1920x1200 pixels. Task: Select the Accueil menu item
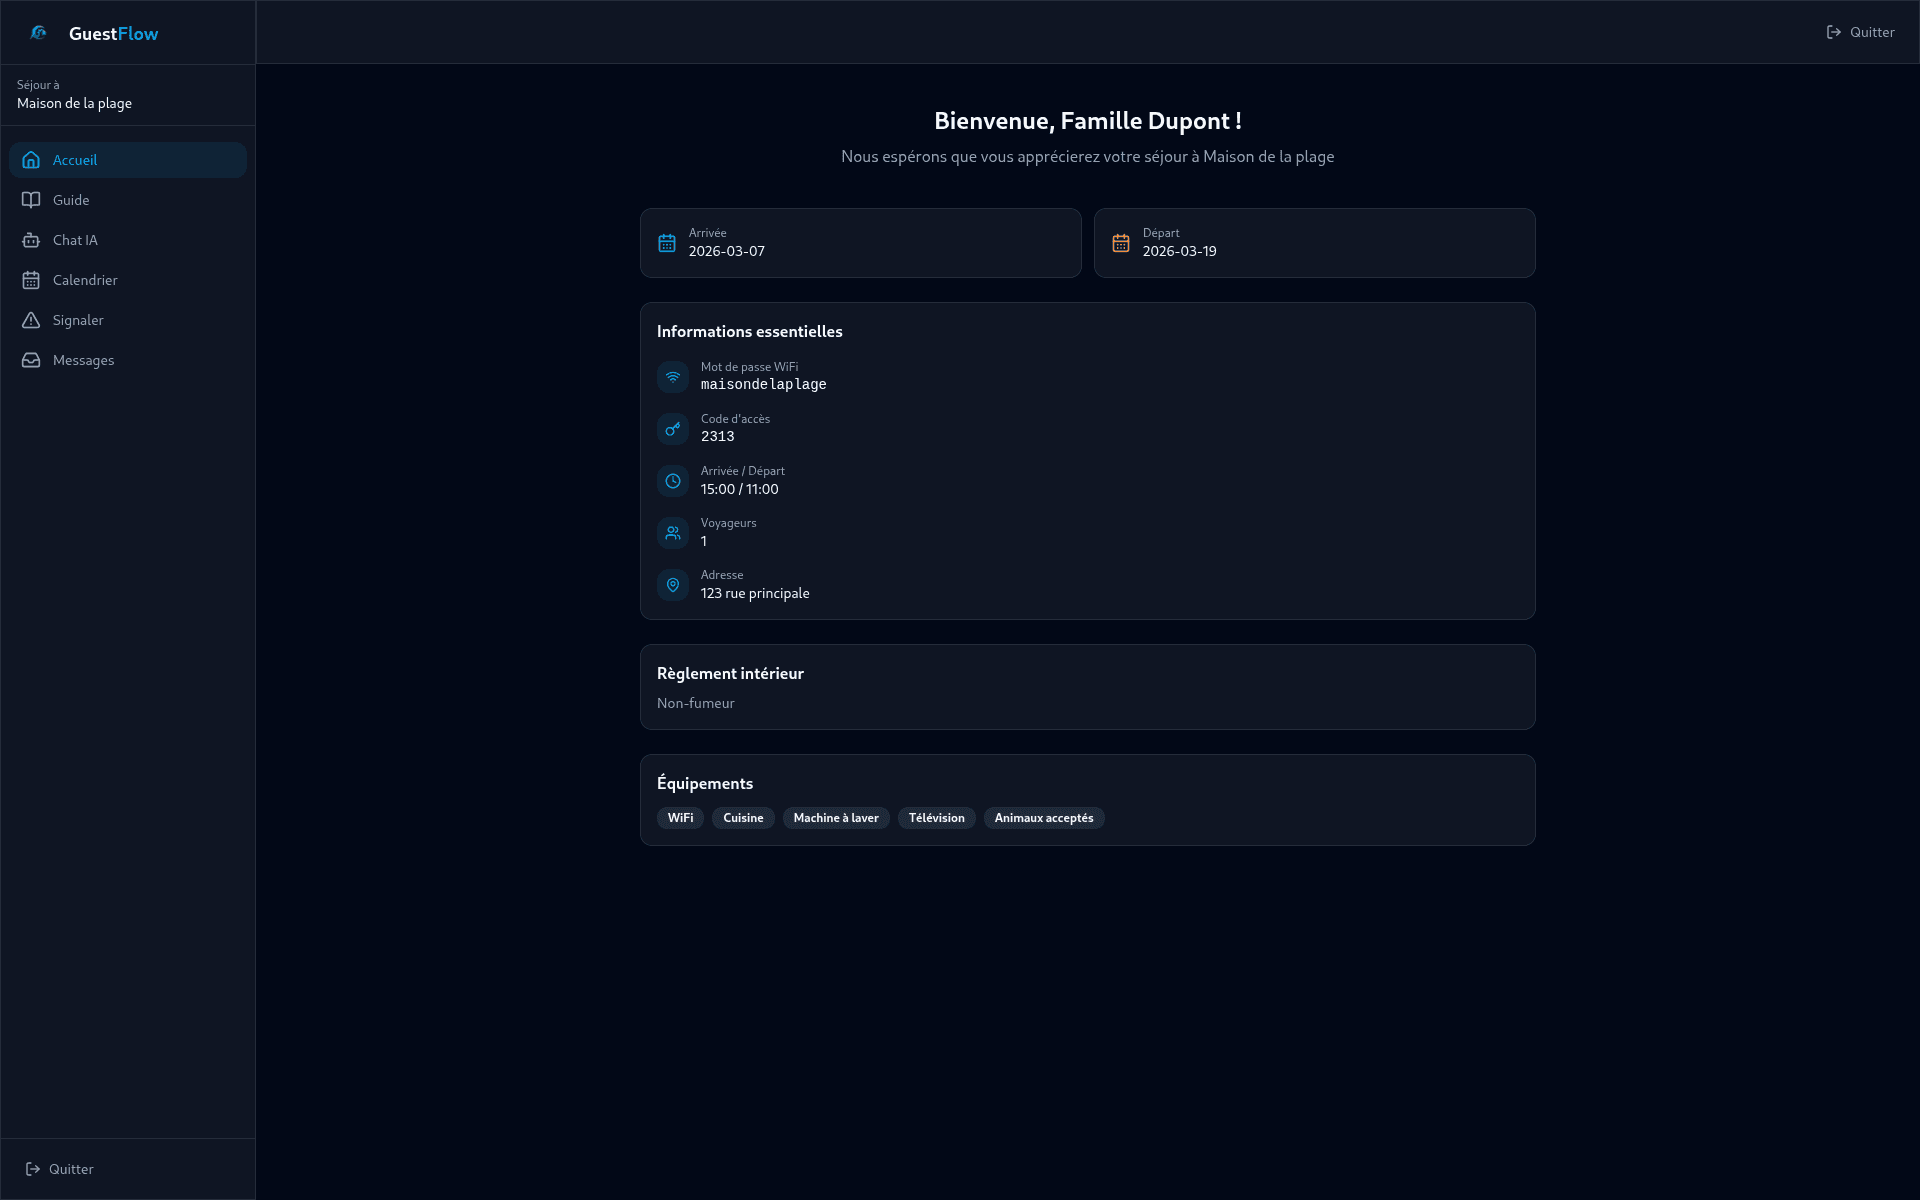[128, 160]
